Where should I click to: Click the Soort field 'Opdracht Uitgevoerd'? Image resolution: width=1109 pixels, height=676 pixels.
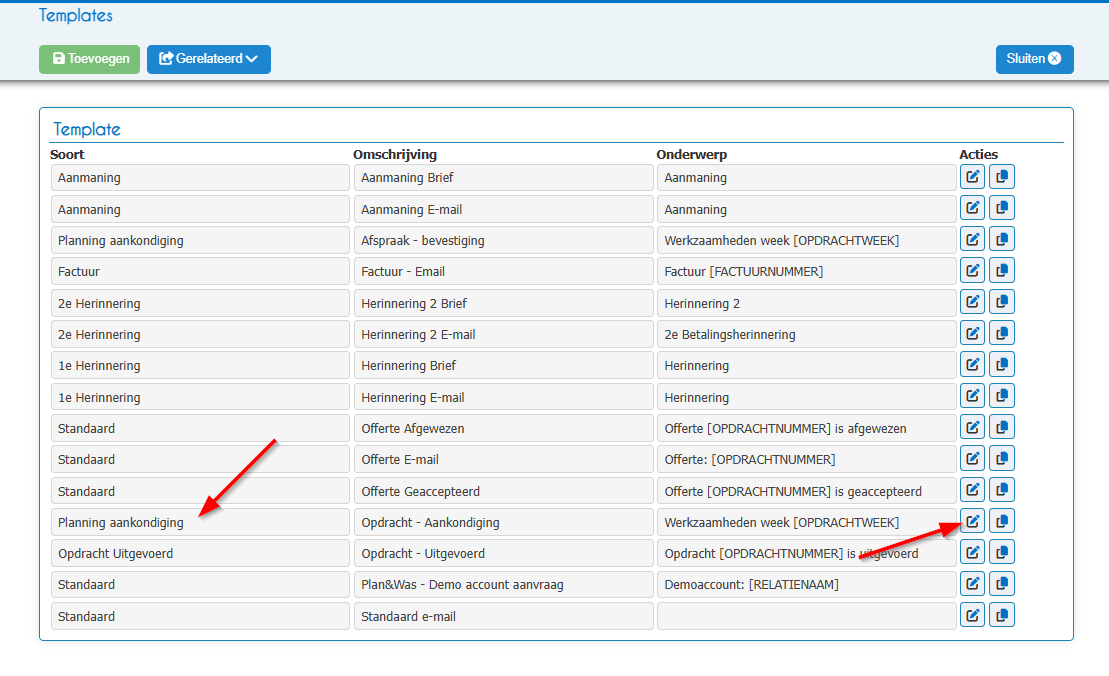pos(200,554)
